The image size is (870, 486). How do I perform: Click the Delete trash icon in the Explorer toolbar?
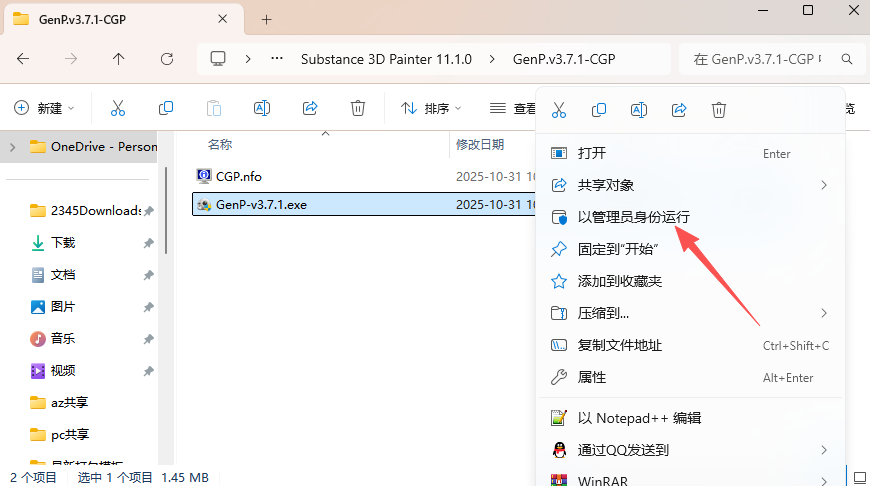point(358,108)
